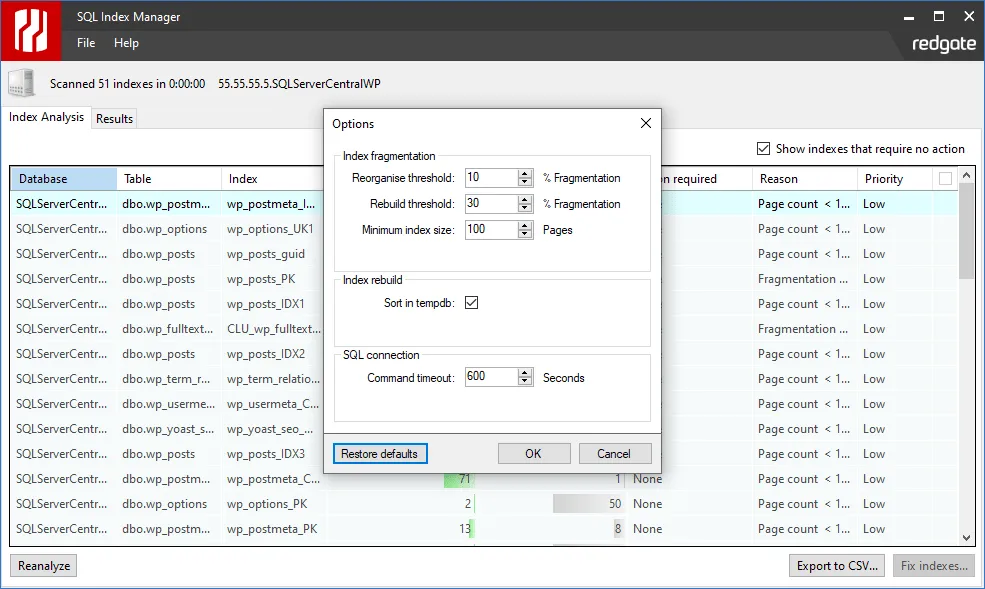Tick the select-all checkbox in table header
985x589 pixels.
[x=945, y=179]
